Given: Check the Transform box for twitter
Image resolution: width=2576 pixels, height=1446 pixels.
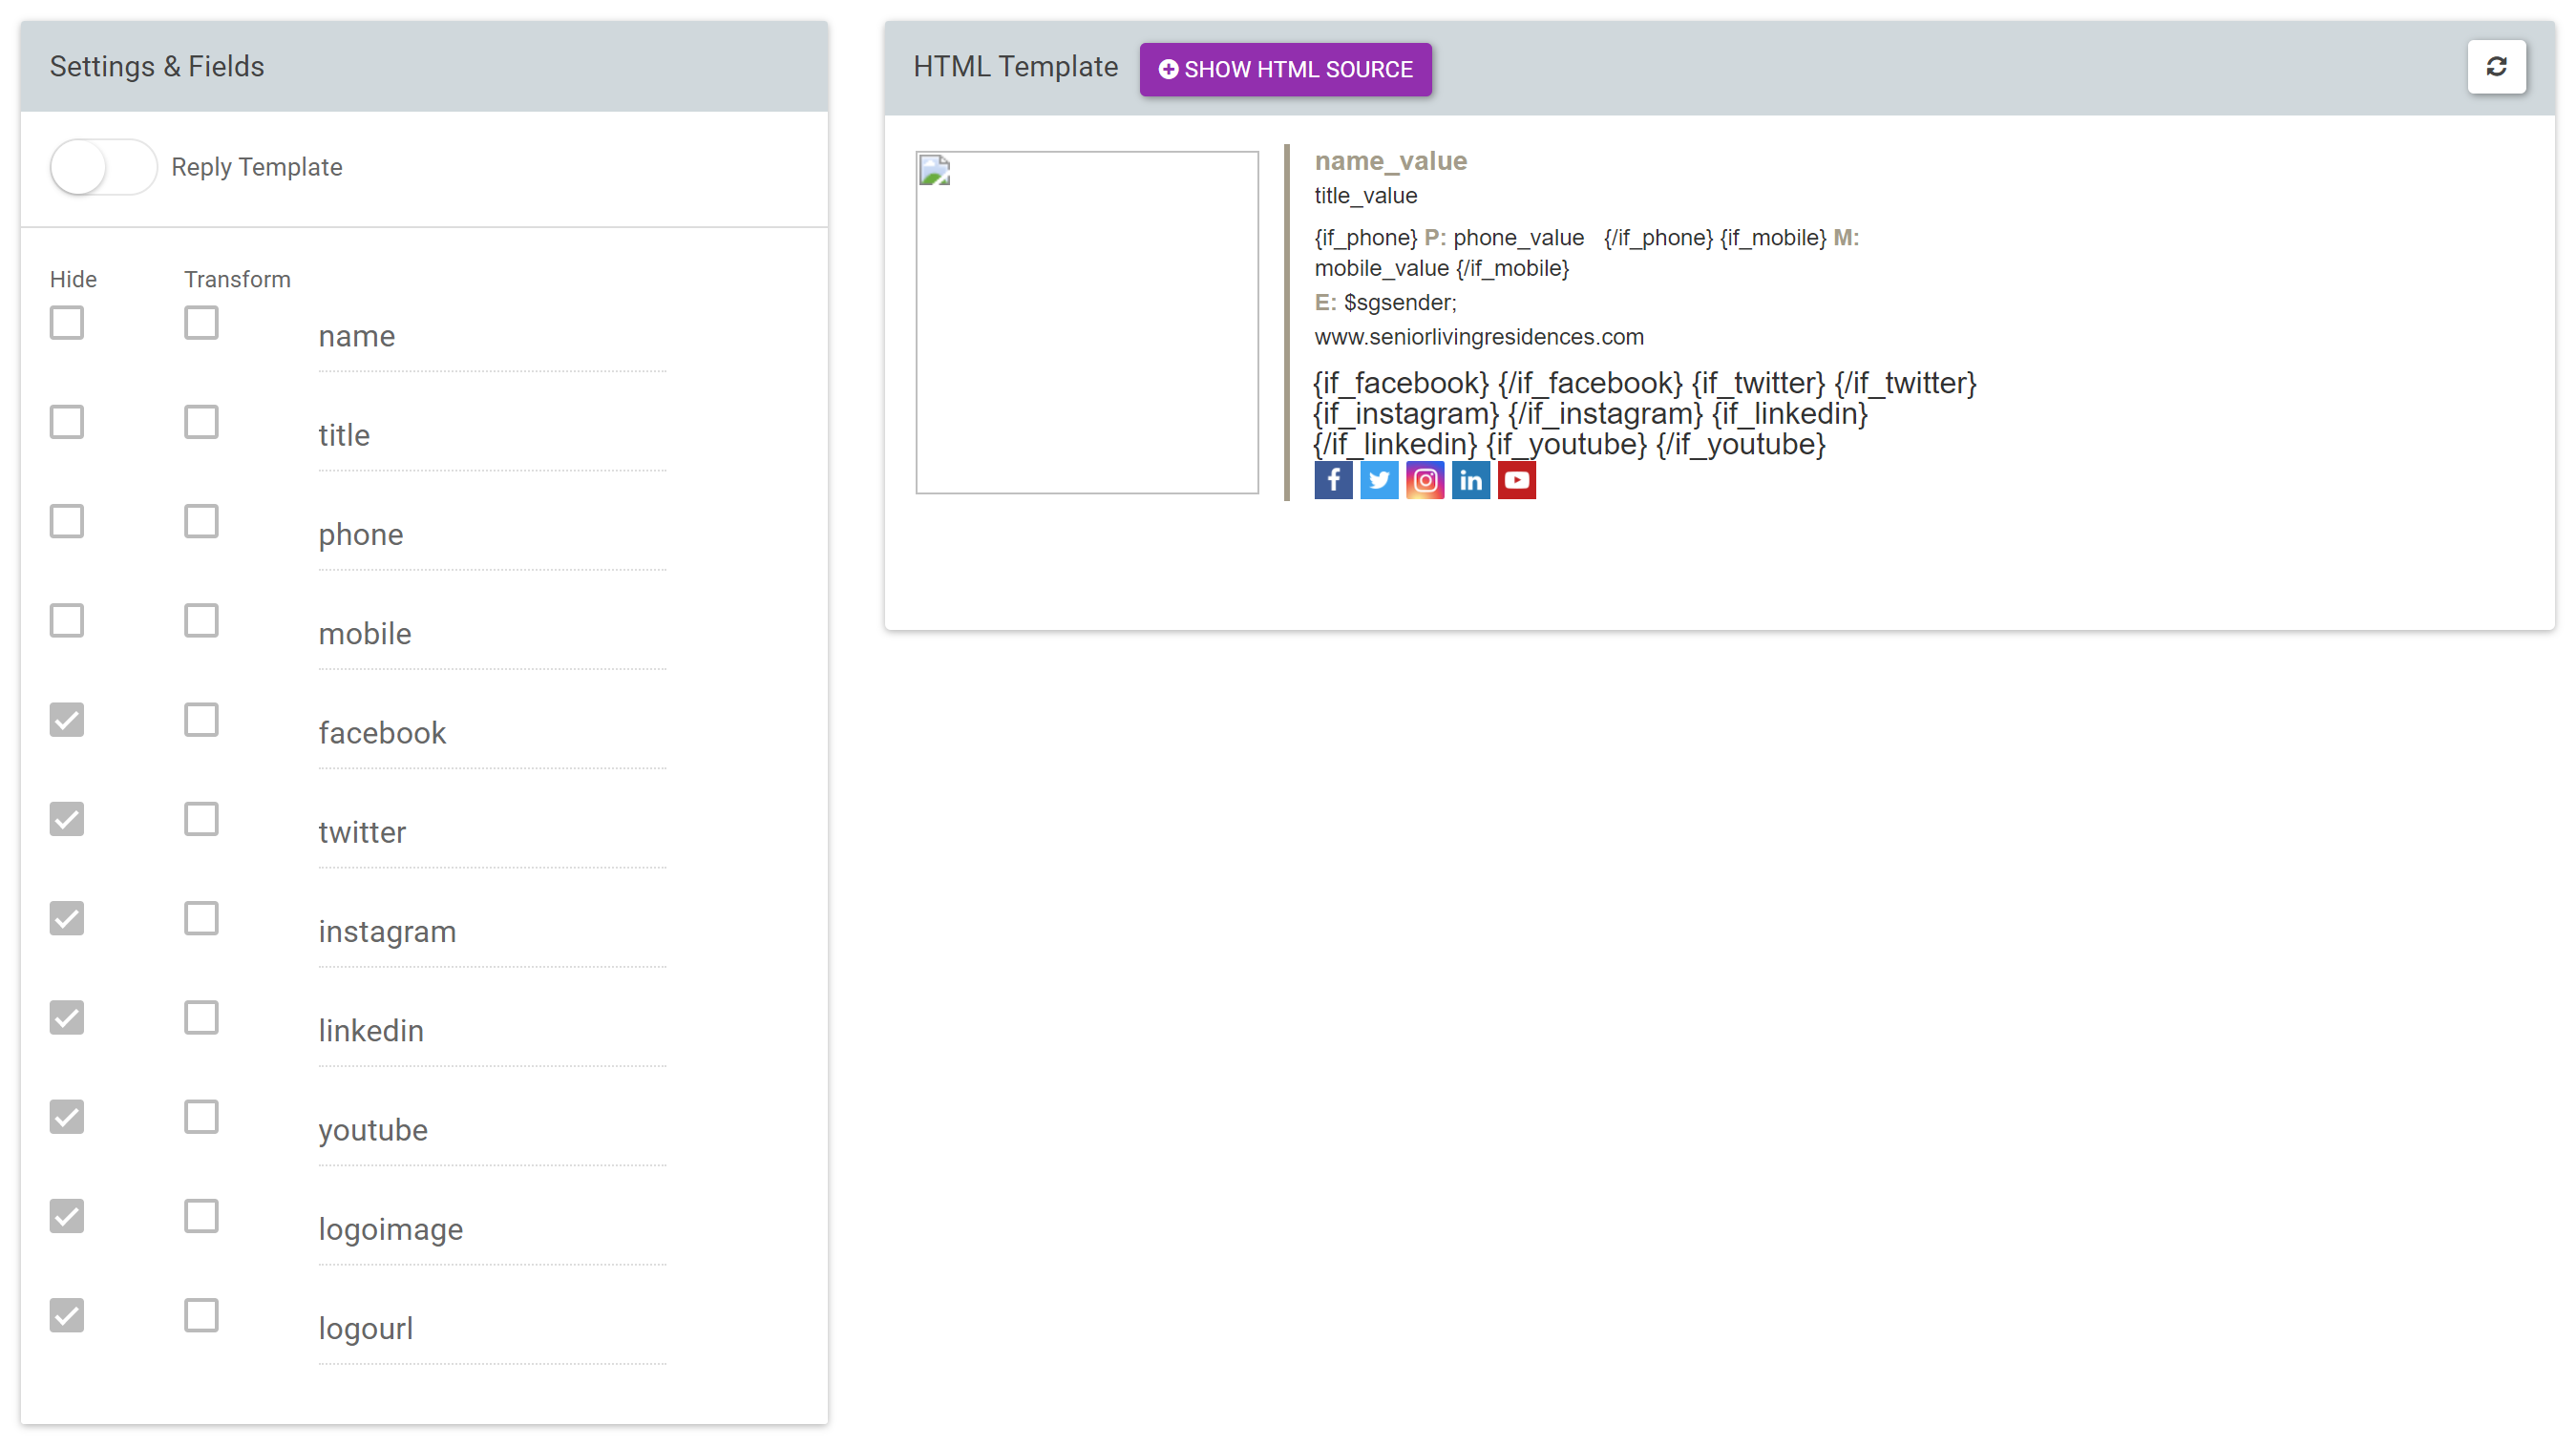Looking at the screenshot, I should 201,819.
